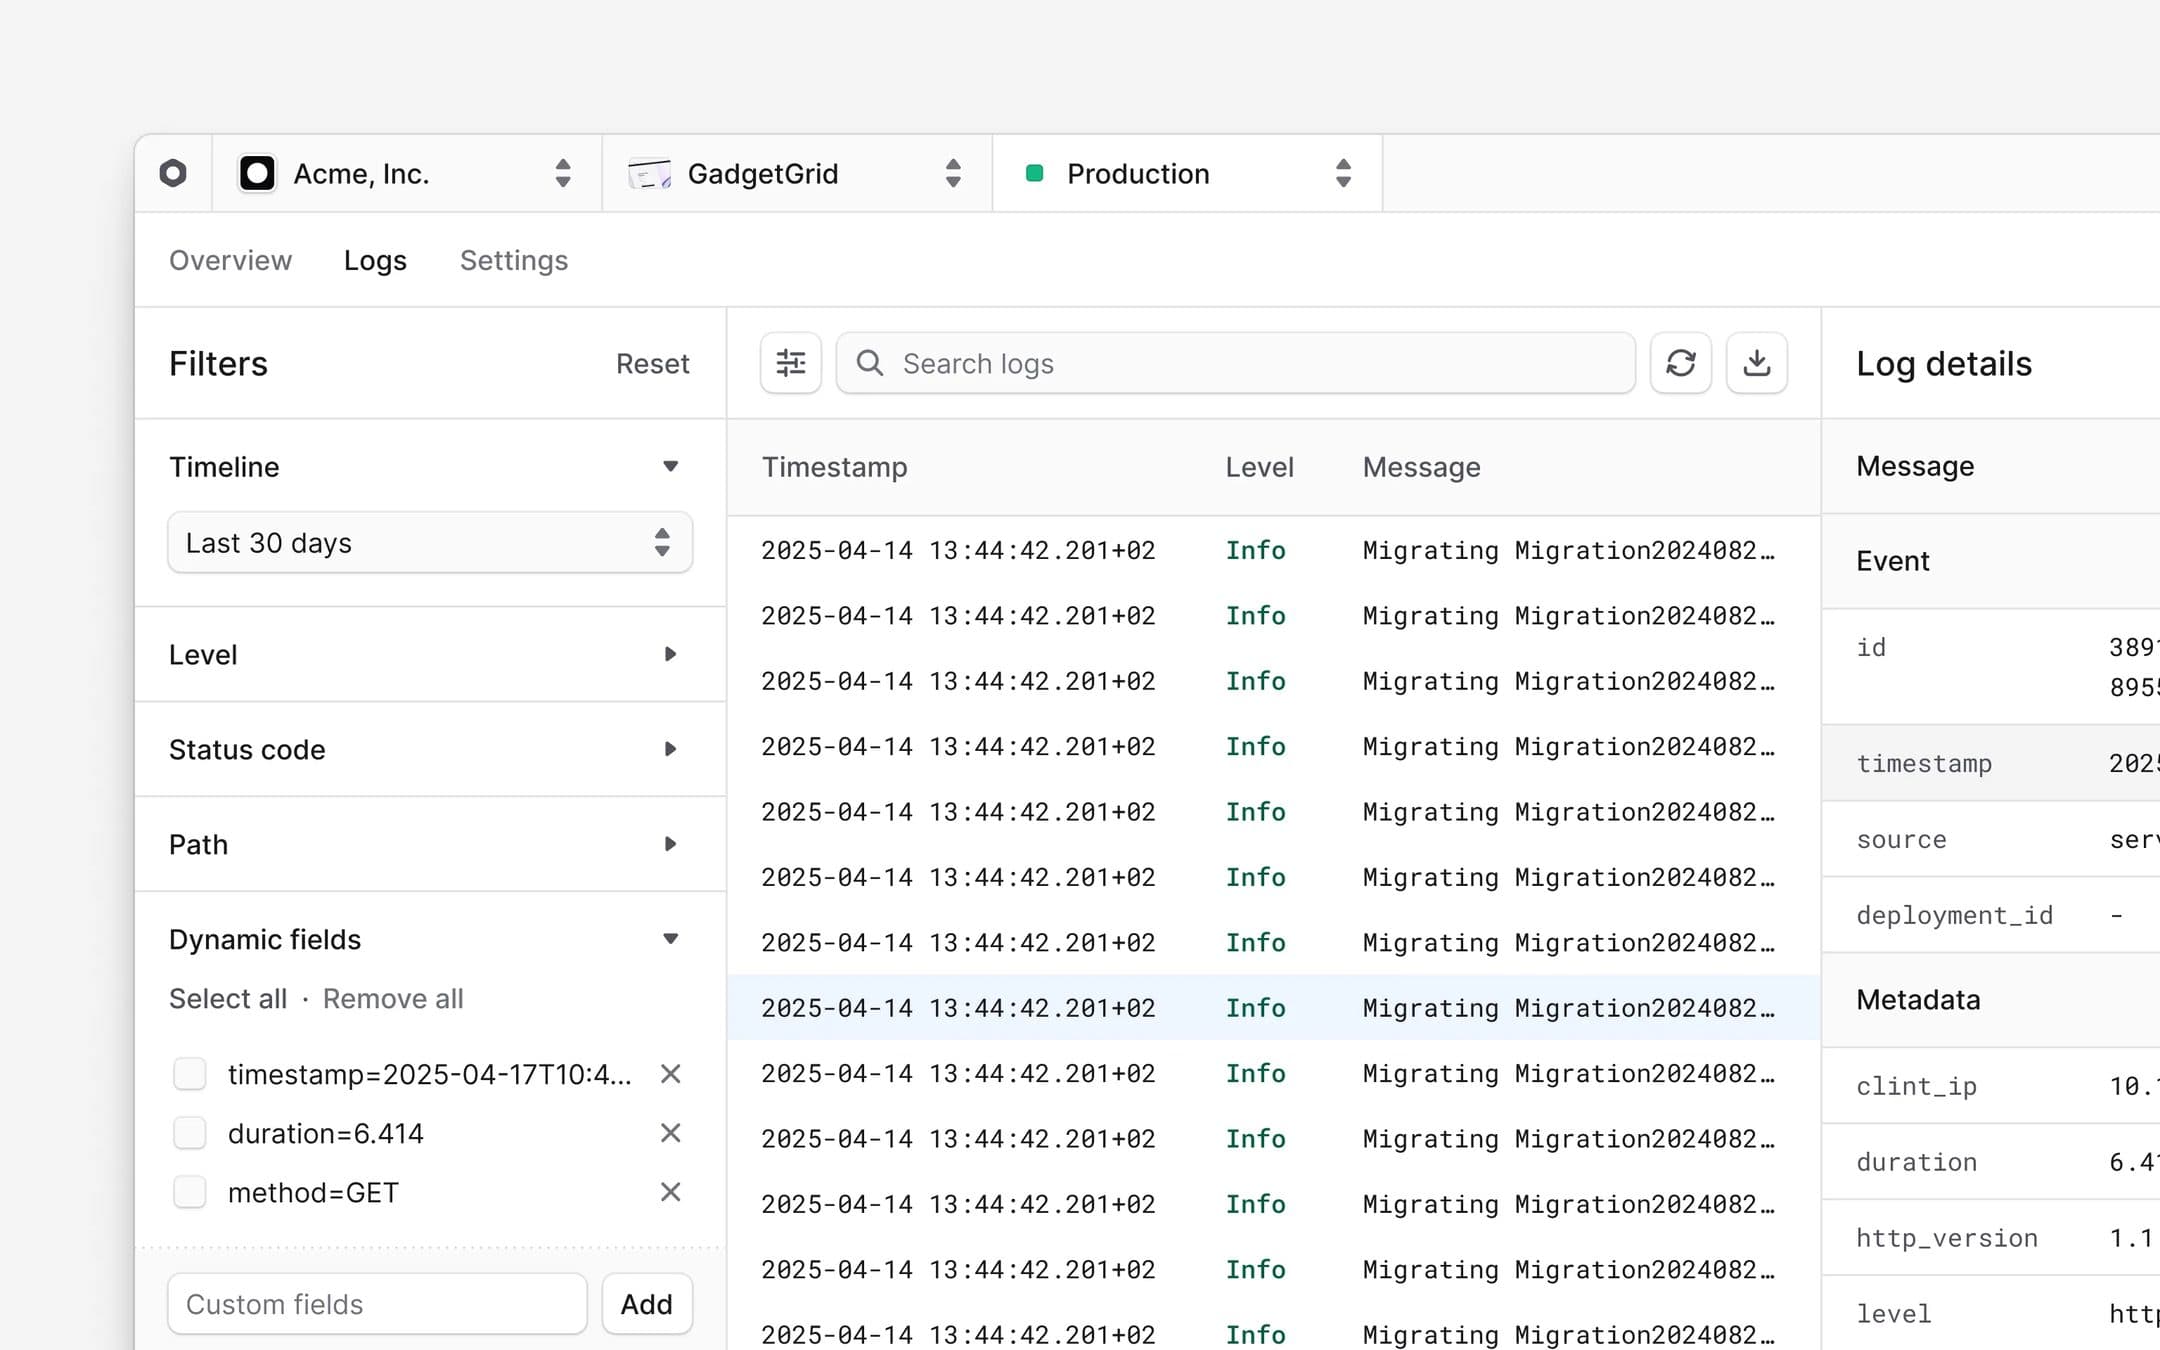Screen dimensions: 2160x1350
Task: Open the filter toggle sliders icon button
Action: click(x=791, y=363)
